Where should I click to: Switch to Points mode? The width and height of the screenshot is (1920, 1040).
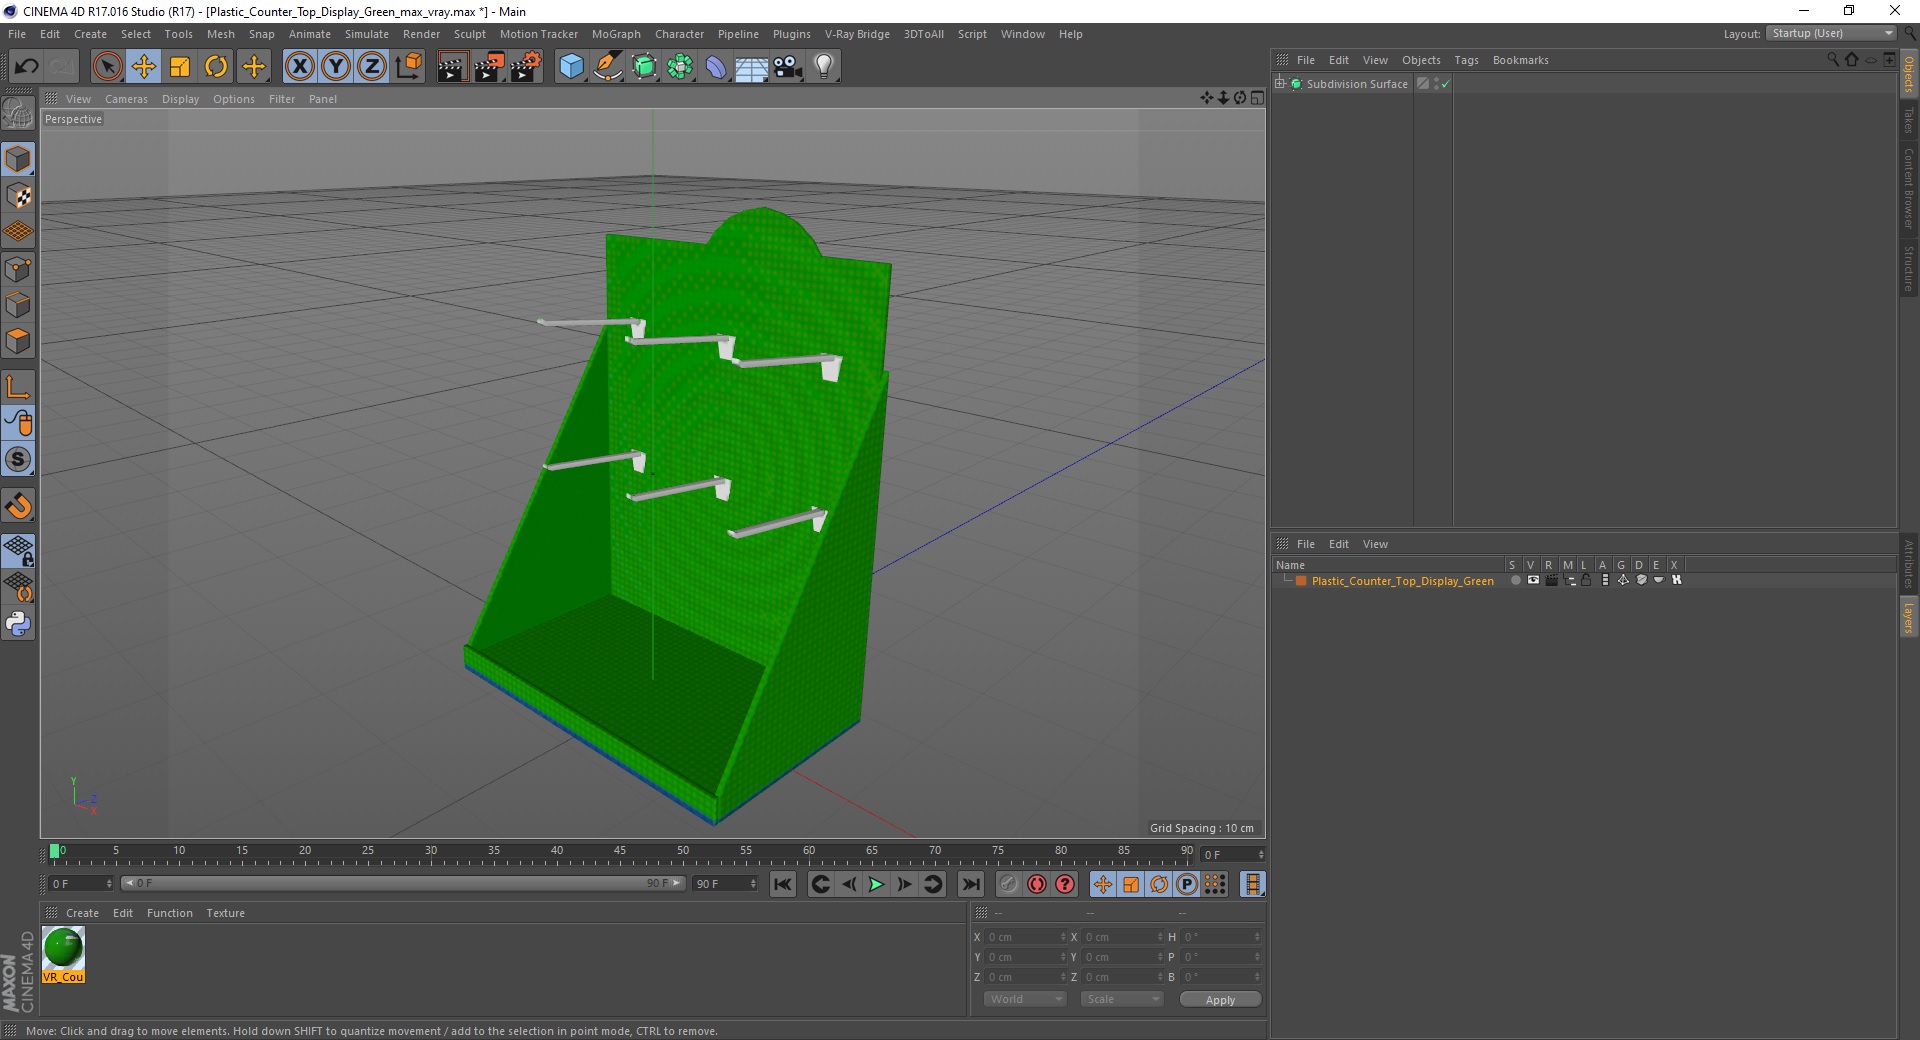[x=18, y=269]
